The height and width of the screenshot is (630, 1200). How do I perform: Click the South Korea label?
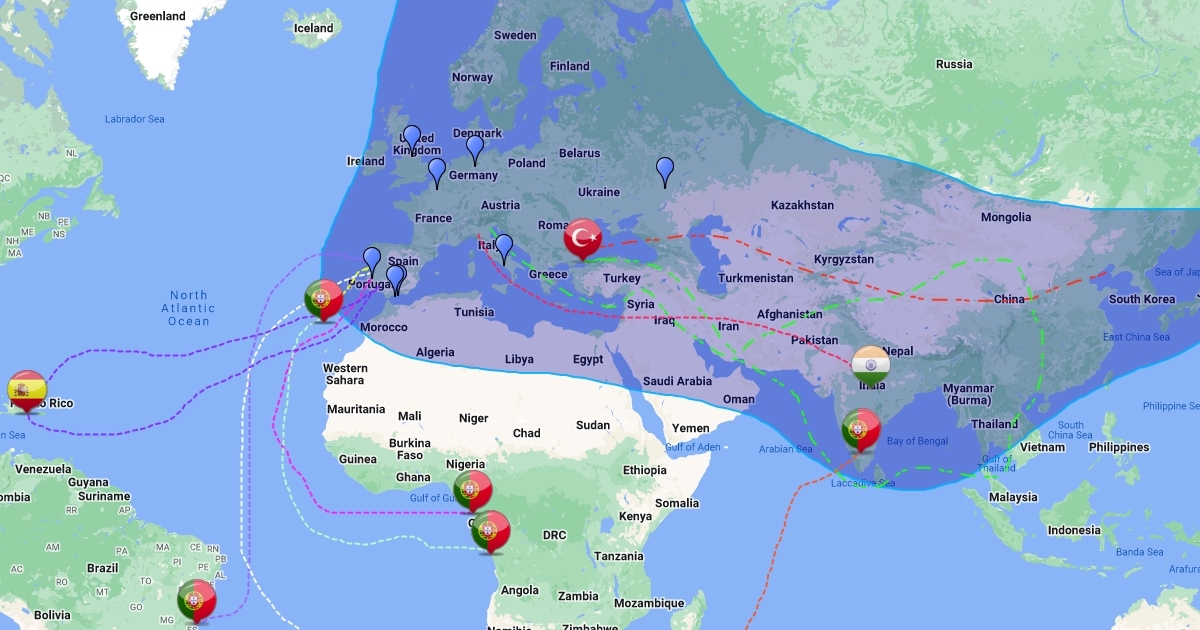pyautogui.click(x=1142, y=299)
